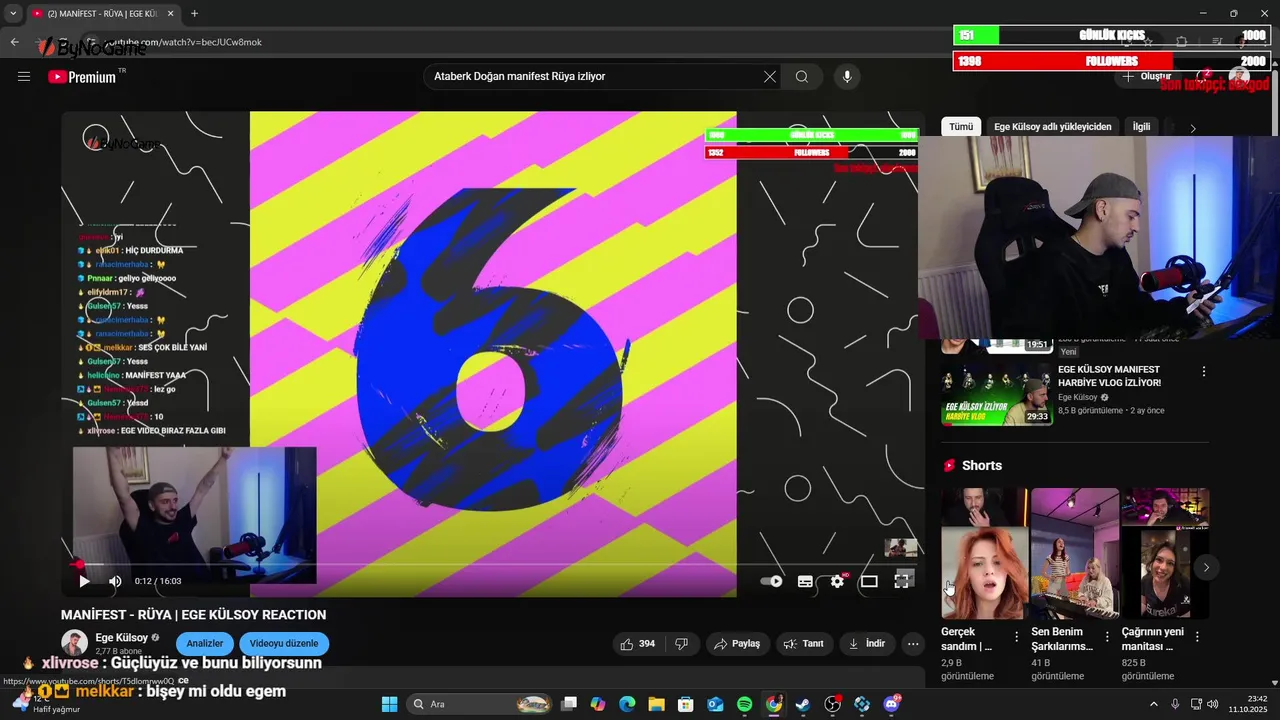Open Microsoft Edge from taskbar
This screenshot has height=720, width=1280.
pos(627,704)
